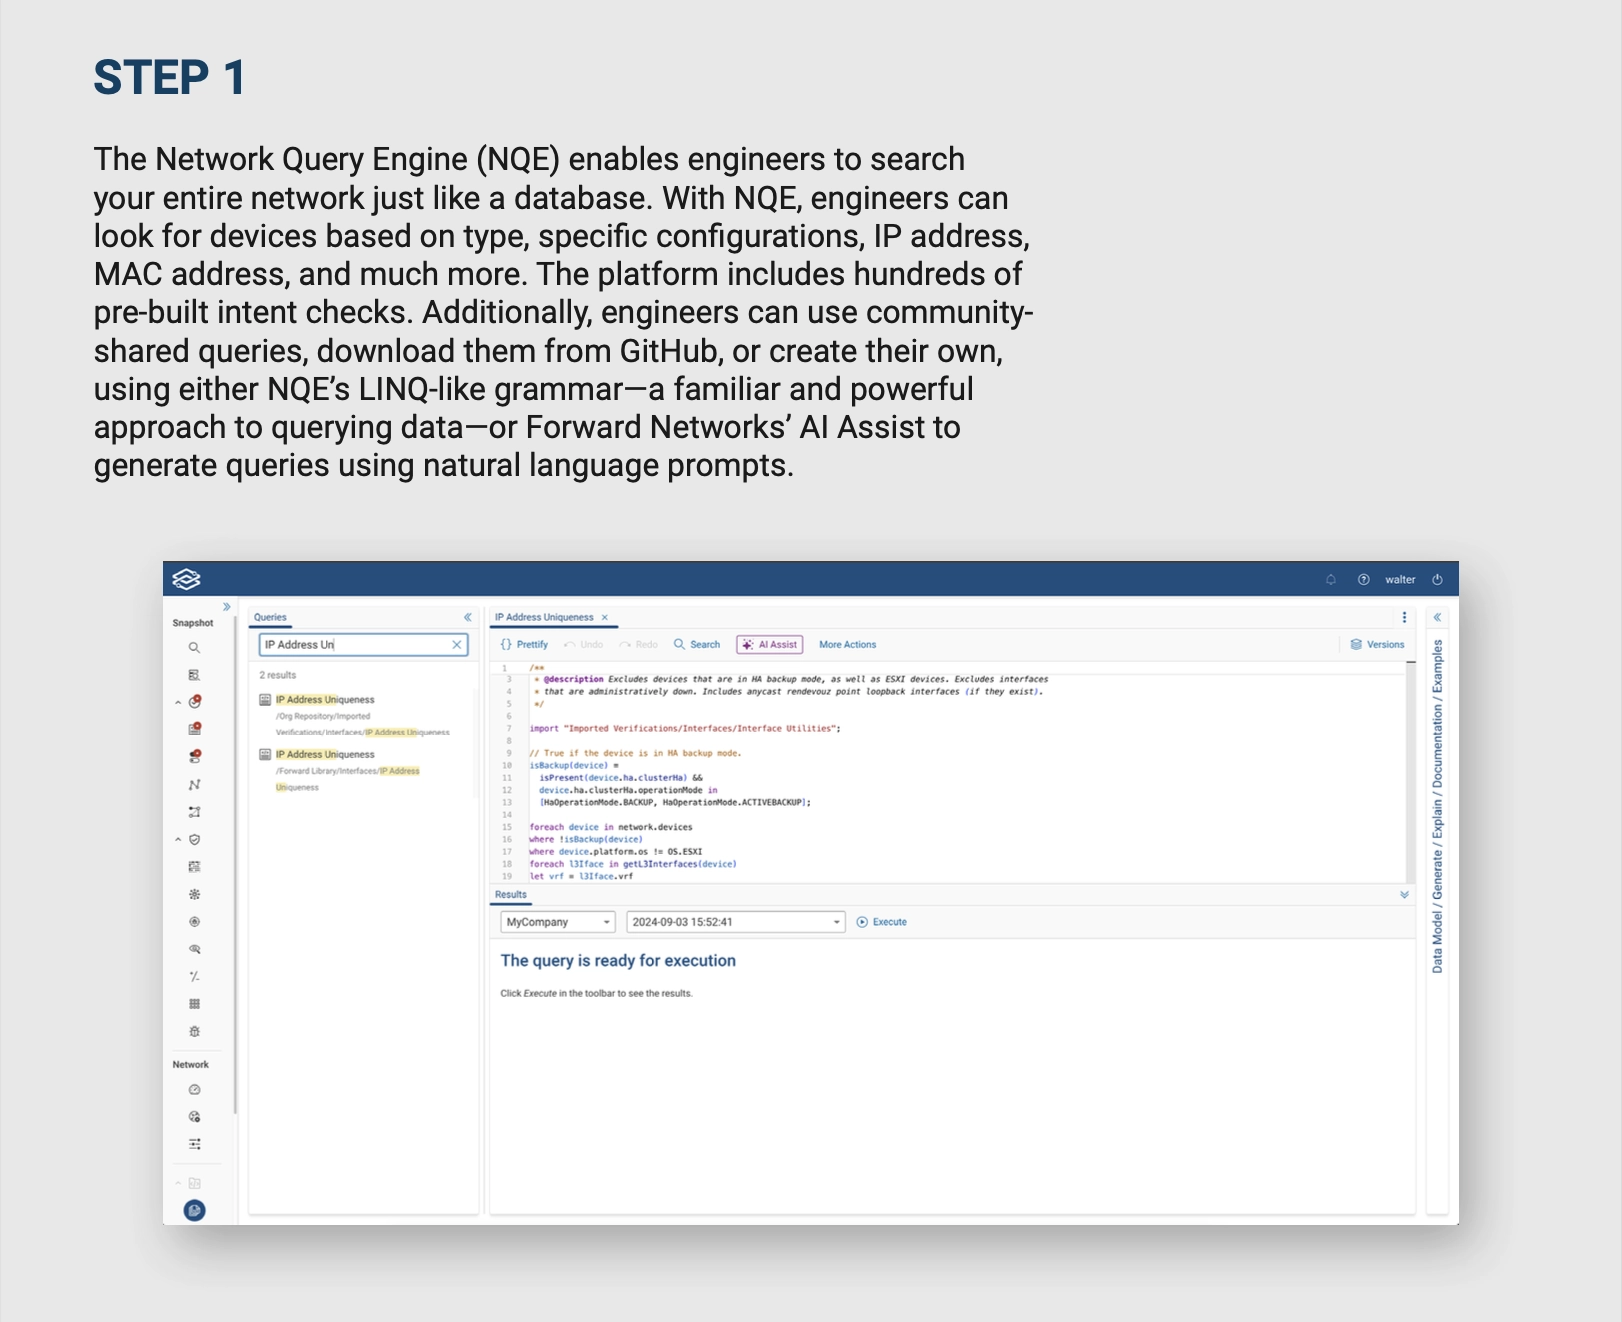Select the Search tool in the Snapshot sidebar
Viewport: 1622px width, 1322px height.
[194, 648]
